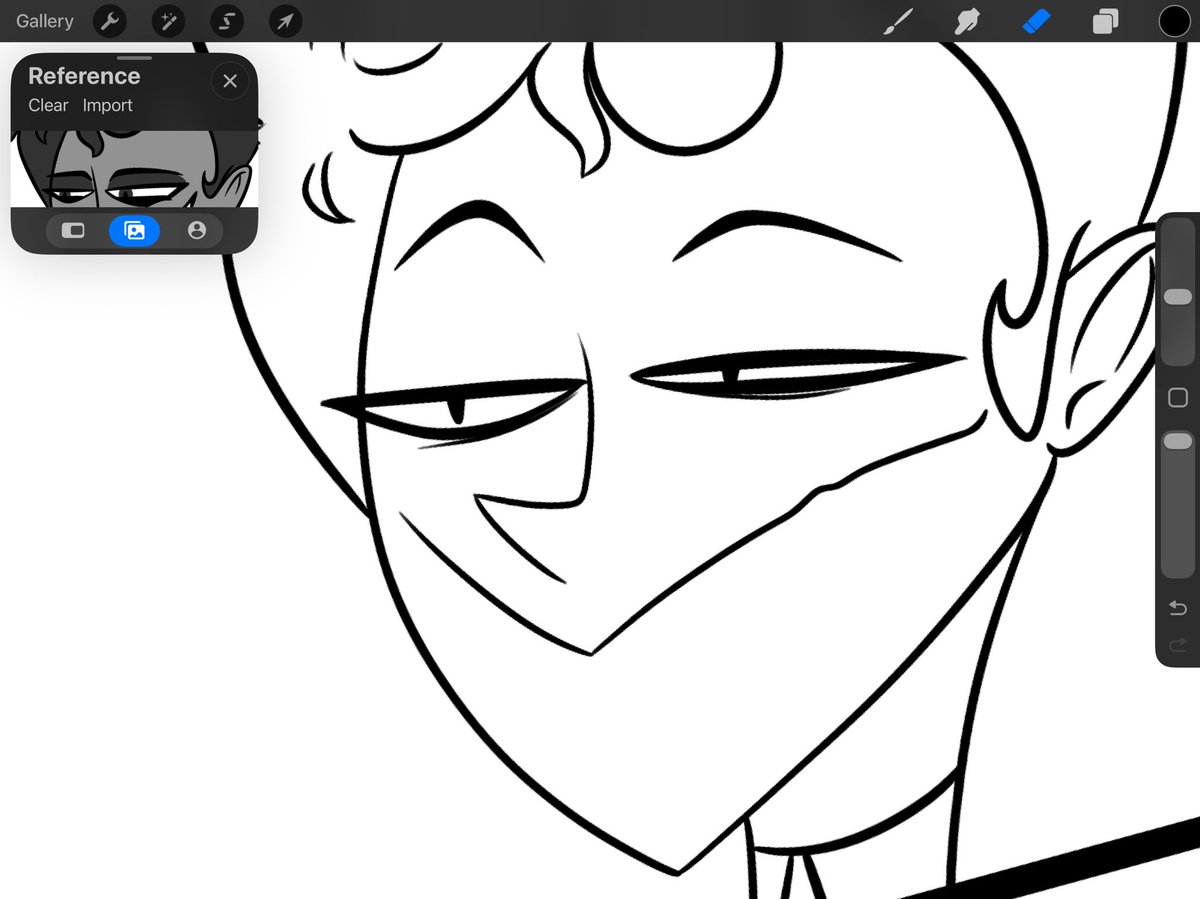Screen dimensions: 1200x899
Task: Open the Actions wrench menu
Action: [x=110, y=21]
